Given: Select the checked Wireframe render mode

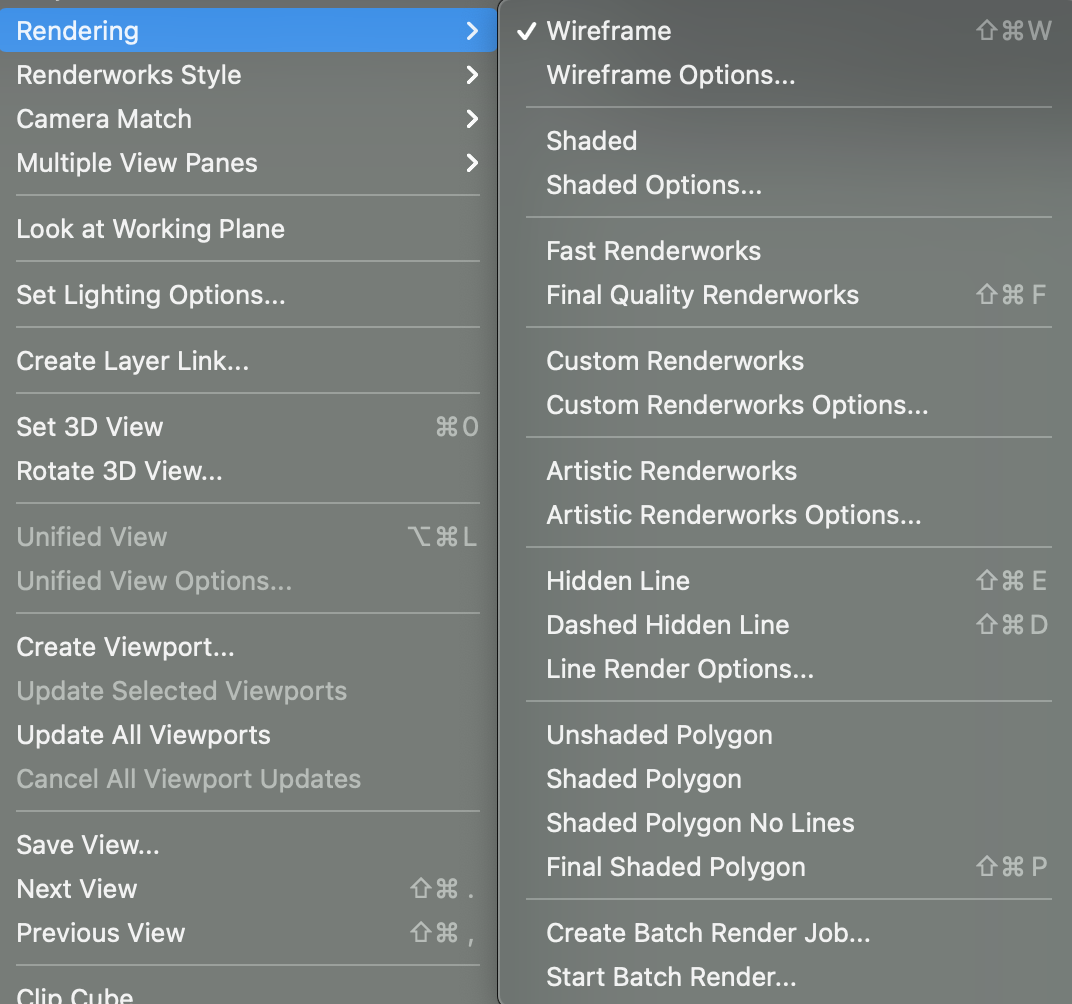Looking at the screenshot, I should tap(608, 31).
